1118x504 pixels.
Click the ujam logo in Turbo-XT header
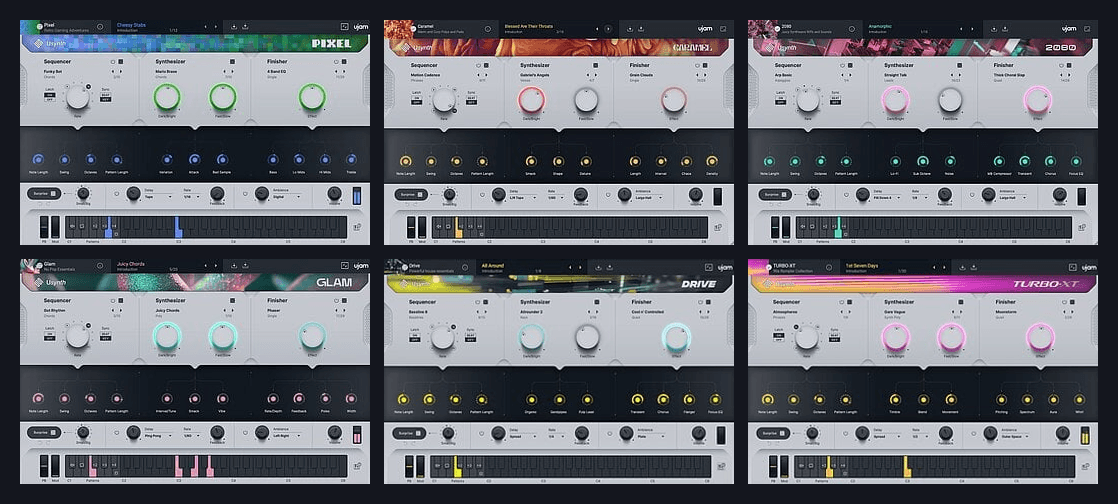click(1089, 267)
